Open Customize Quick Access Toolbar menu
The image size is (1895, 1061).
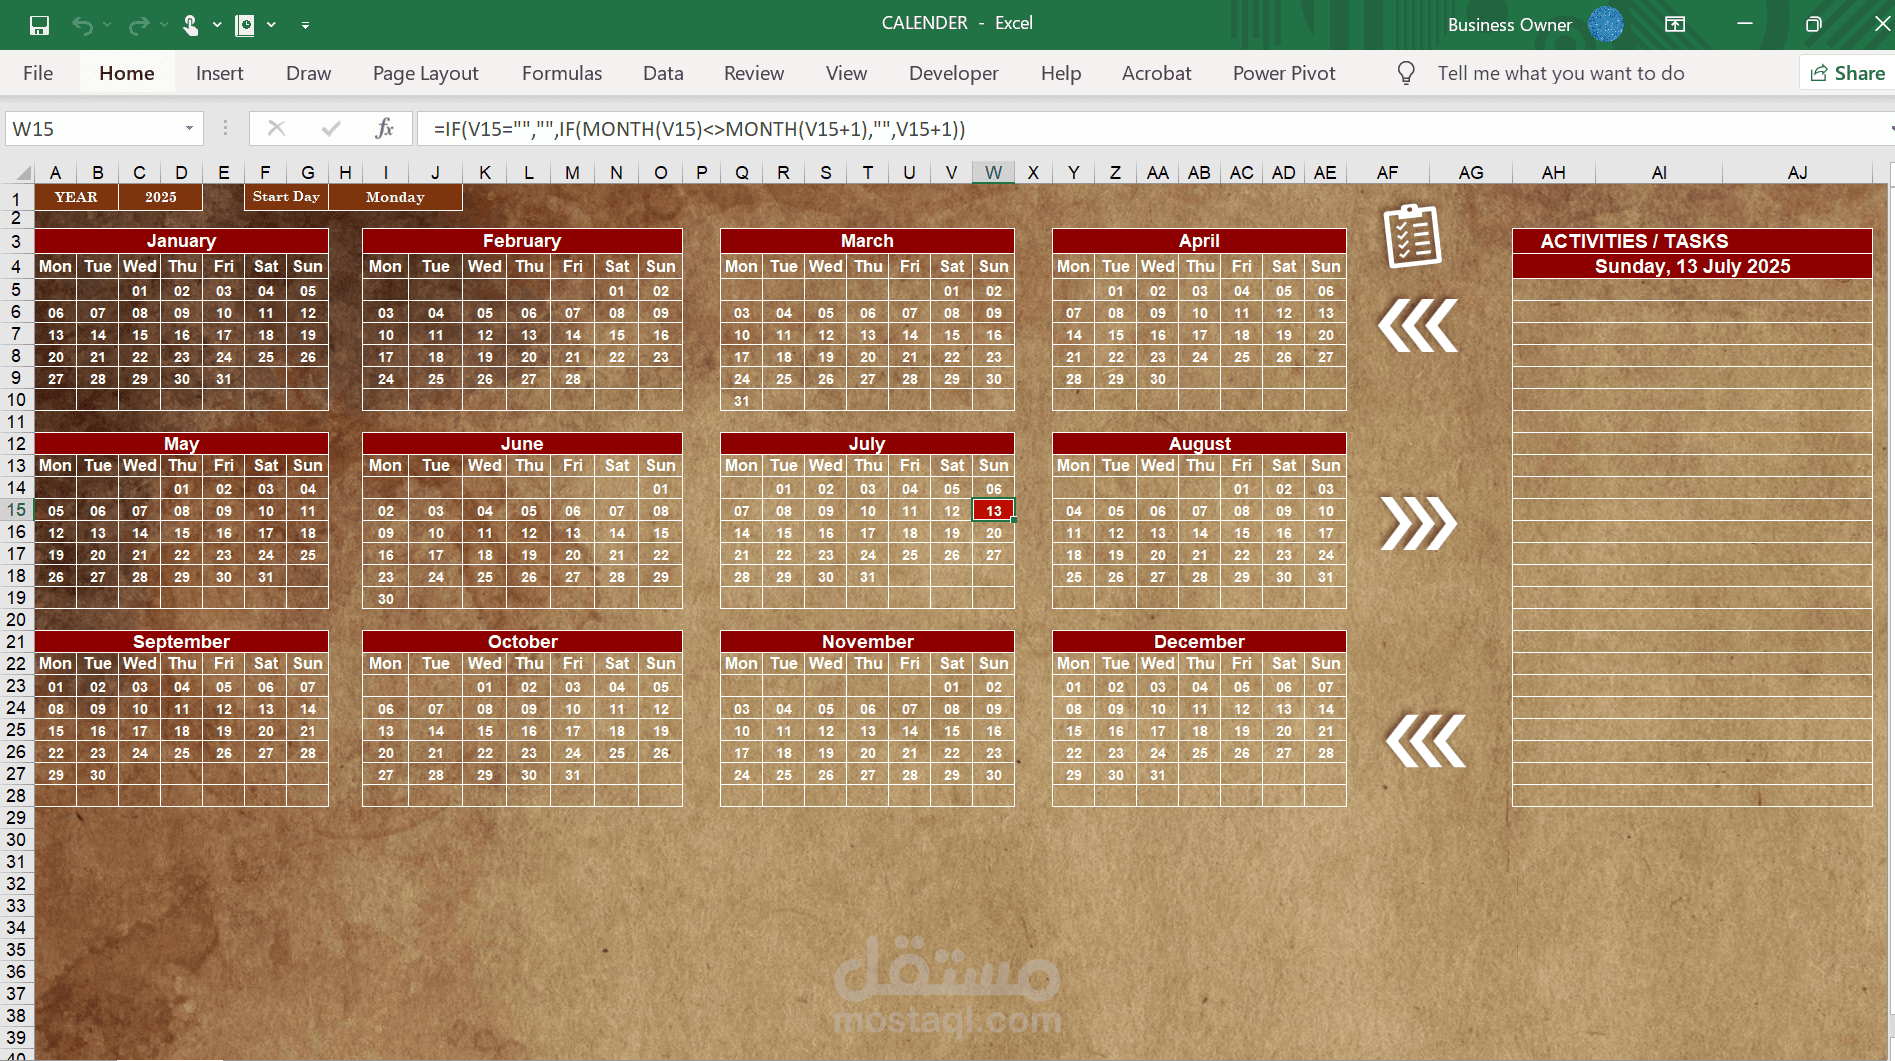tap(305, 25)
